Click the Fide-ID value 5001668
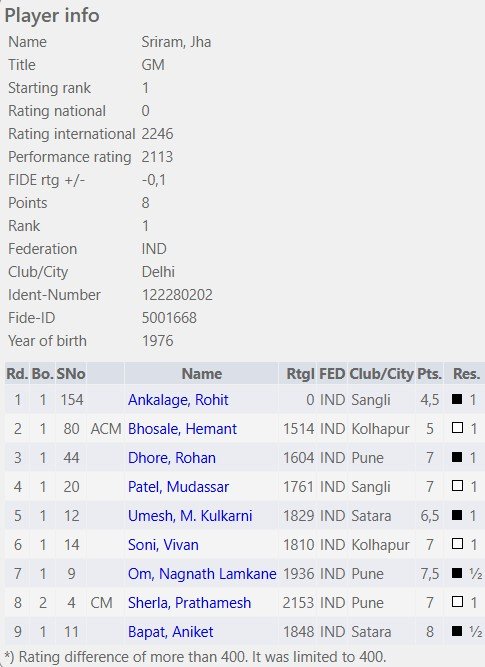Viewport: 485px width, 667px height. pyautogui.click(x=169, y=318)
